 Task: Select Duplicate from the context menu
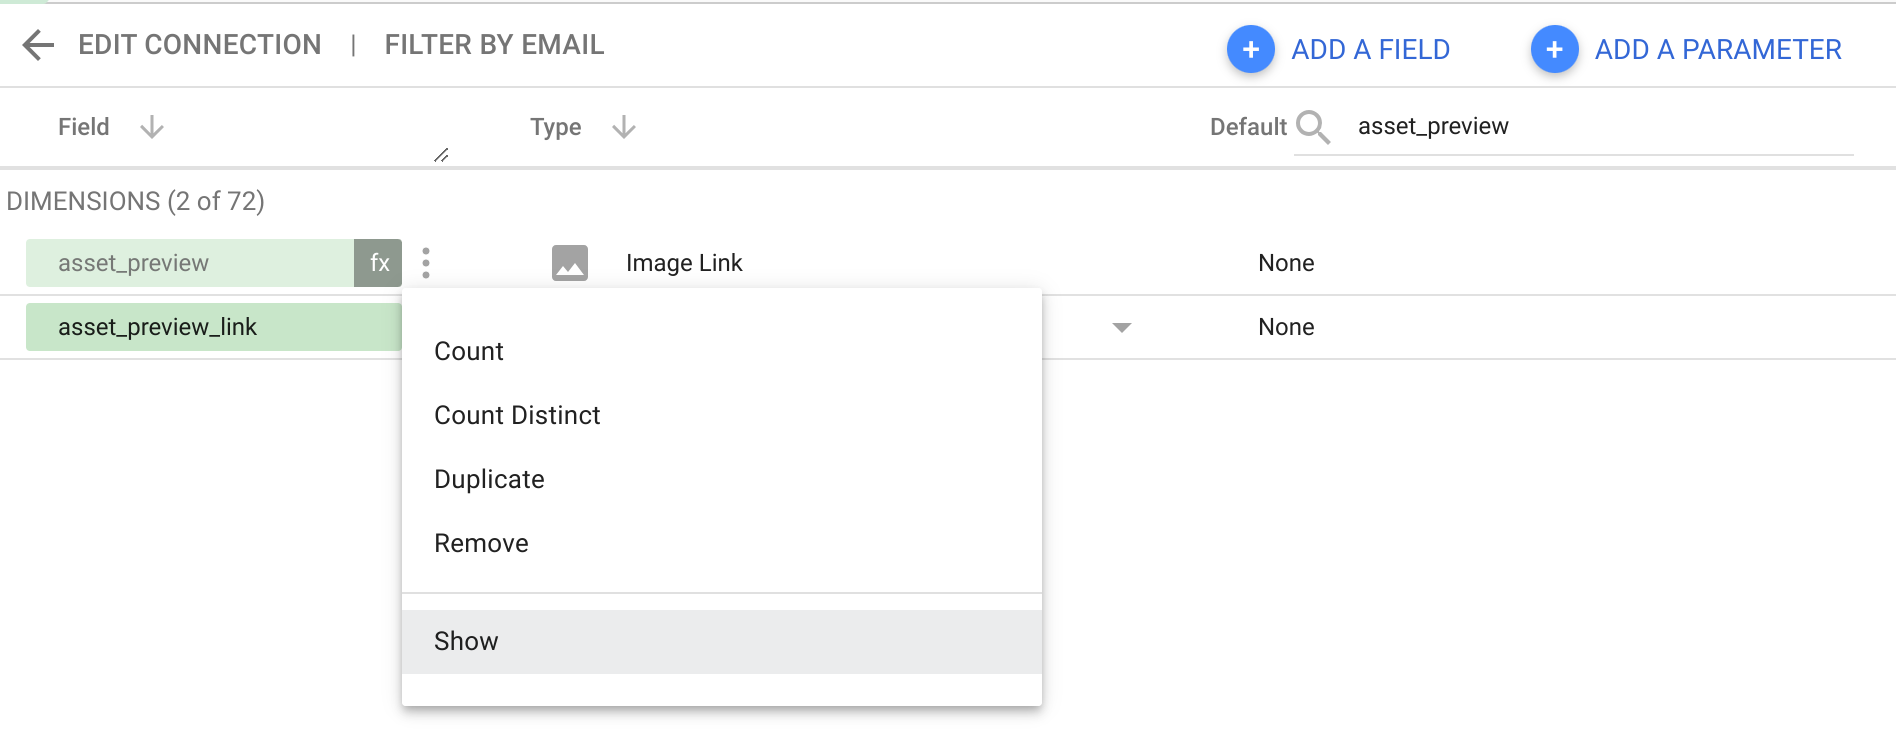[489, 479]
